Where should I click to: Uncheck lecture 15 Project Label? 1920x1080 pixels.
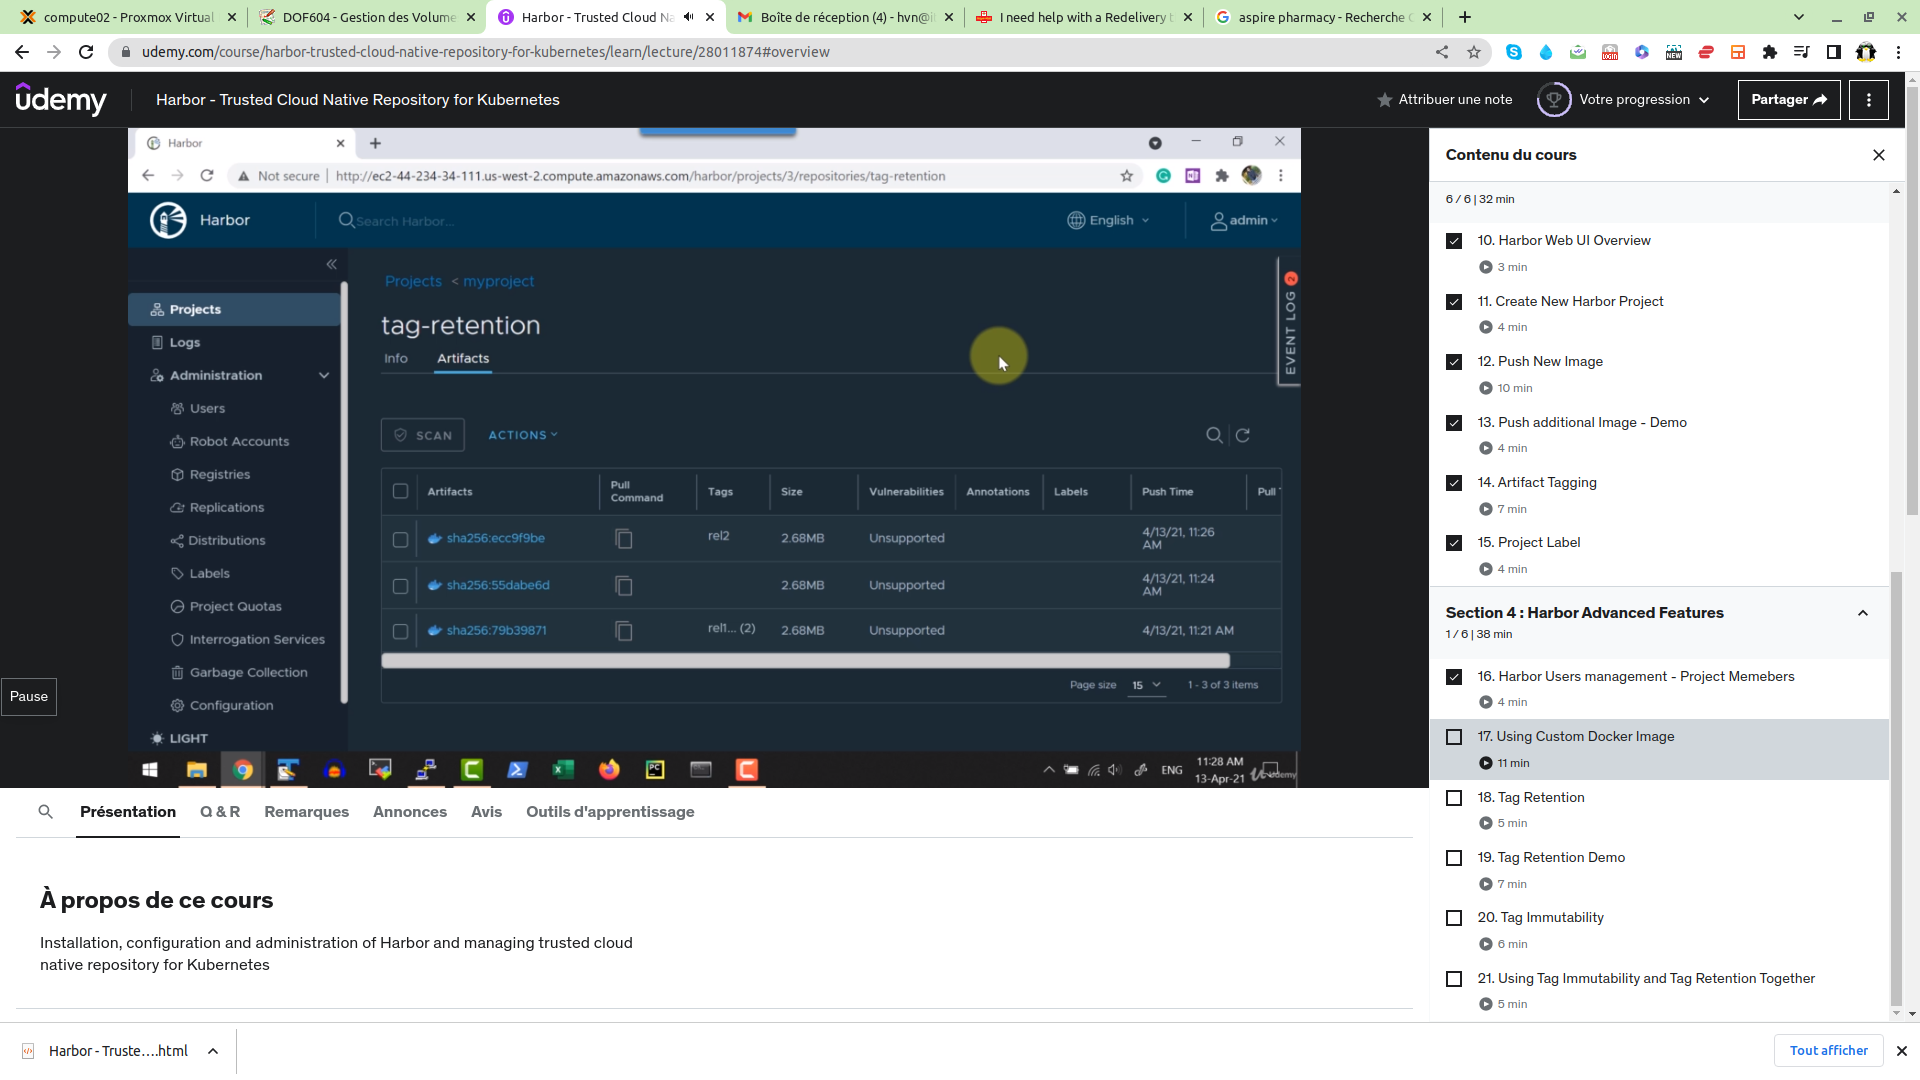pos(1454,543)
